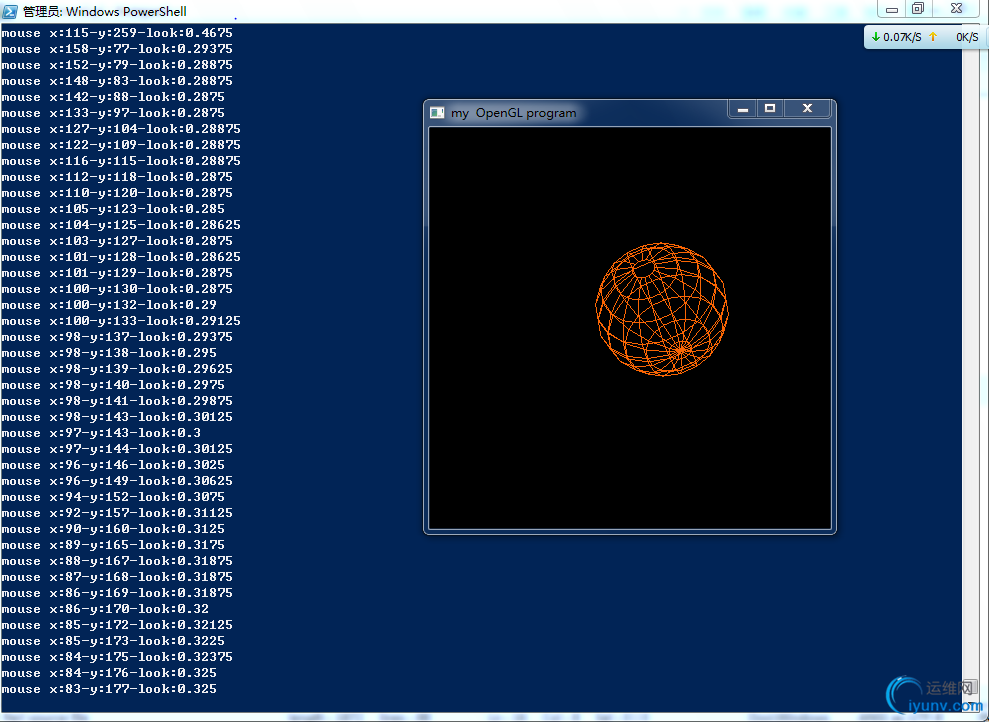Viewport: 989px width, 722px height.
Task: Click the line "mouse x:101-y:128-look:0.28625"
Action: pos(121,257)
